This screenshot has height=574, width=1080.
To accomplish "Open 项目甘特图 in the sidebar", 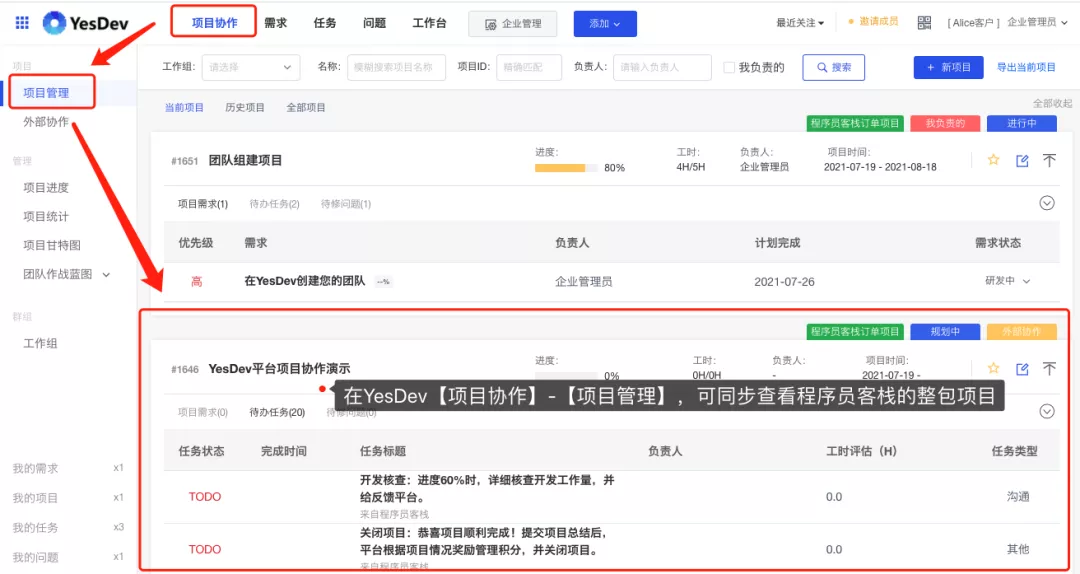I will click(x=52, y=245).
